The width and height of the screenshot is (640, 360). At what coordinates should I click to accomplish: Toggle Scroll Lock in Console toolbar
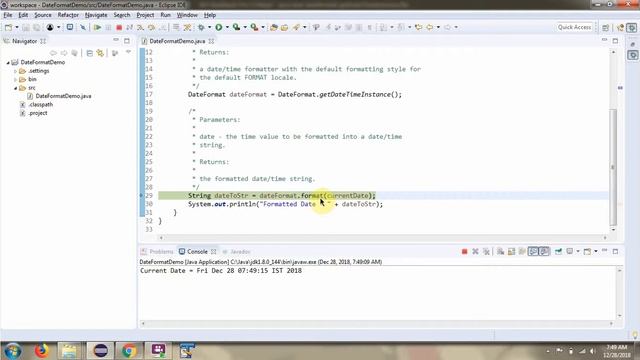511,251
